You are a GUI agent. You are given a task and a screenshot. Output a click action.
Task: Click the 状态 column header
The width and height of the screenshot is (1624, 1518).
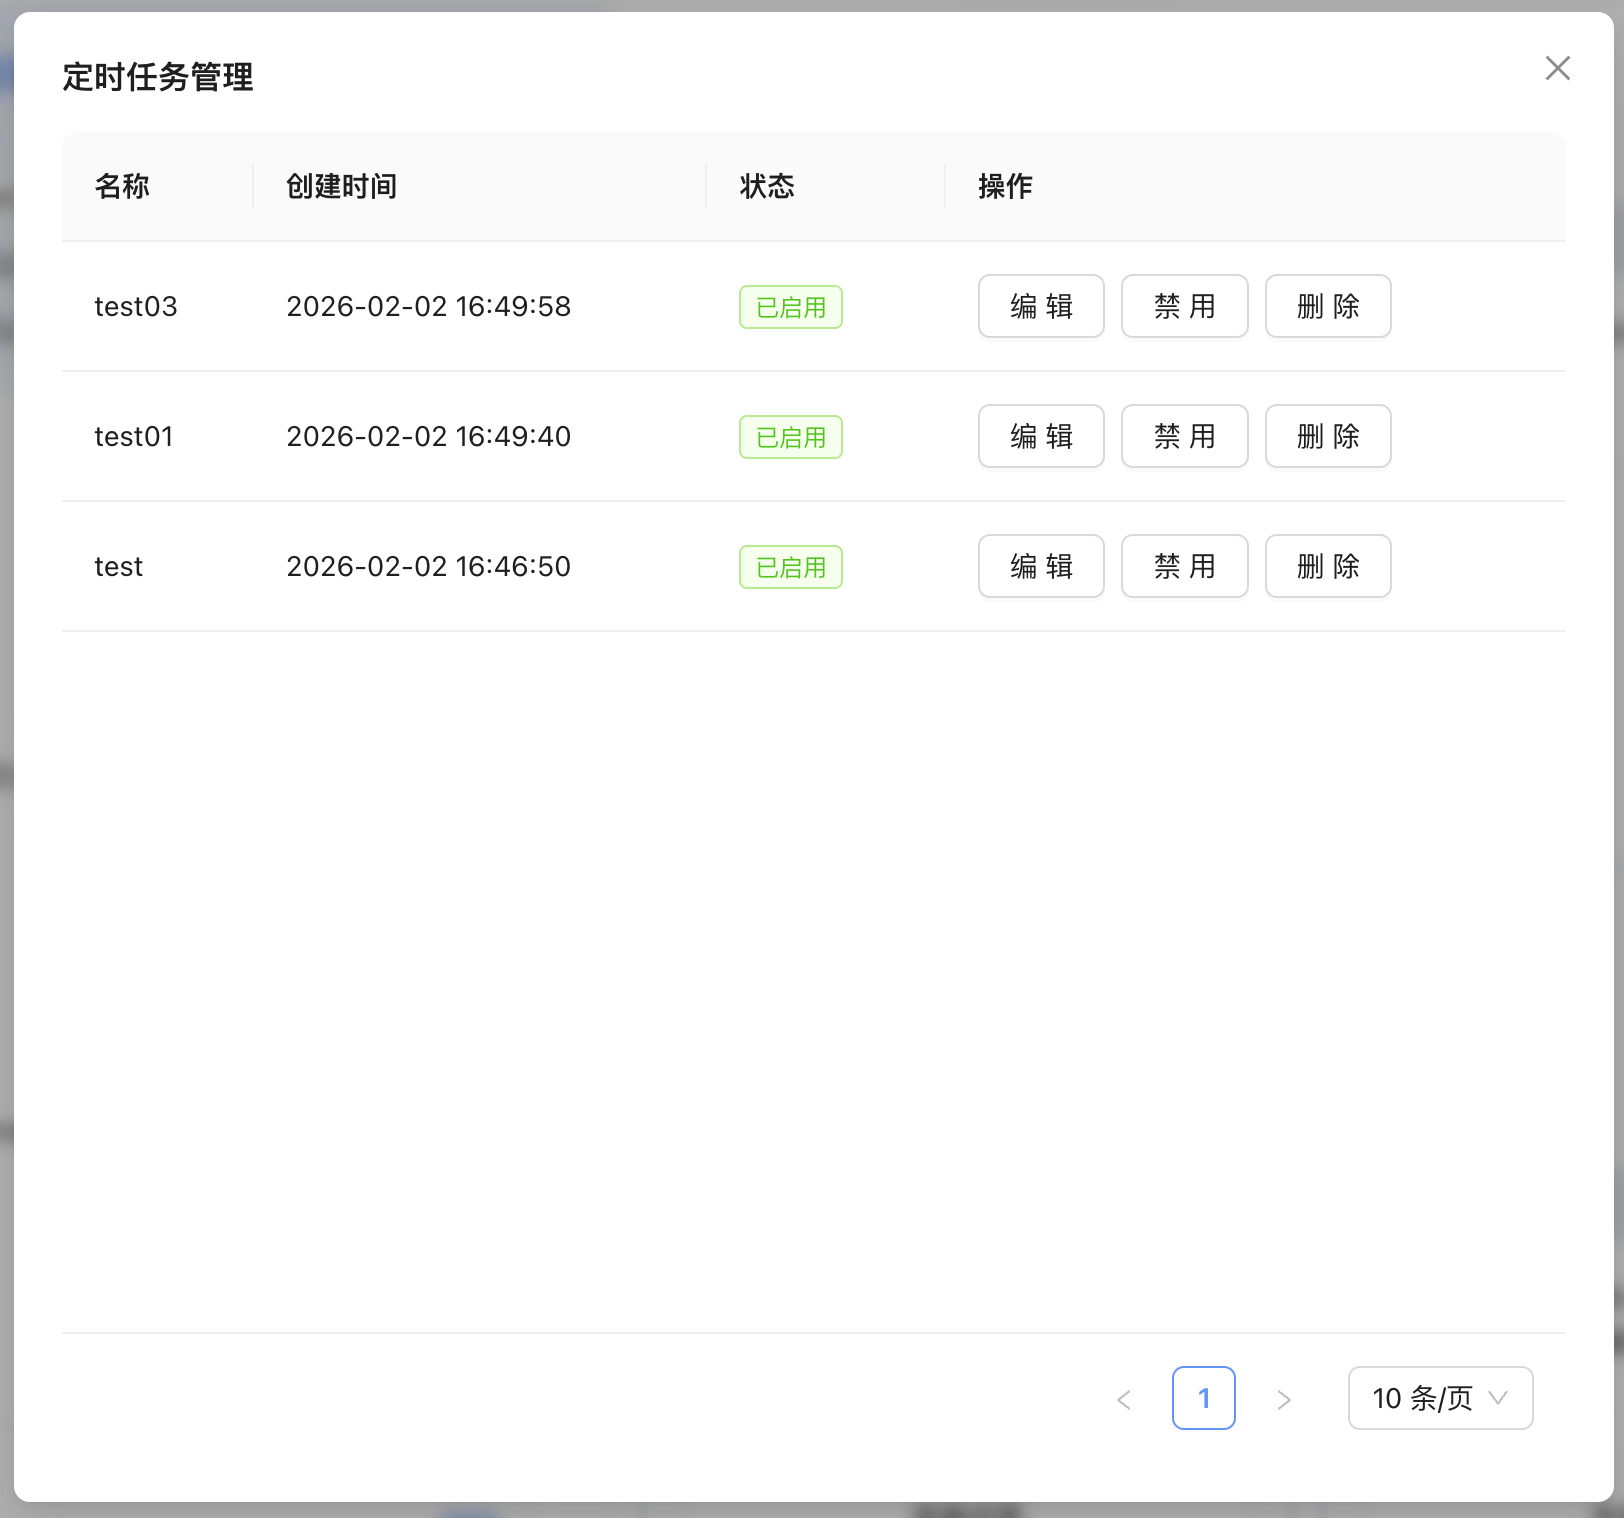[x=767, y=187]
